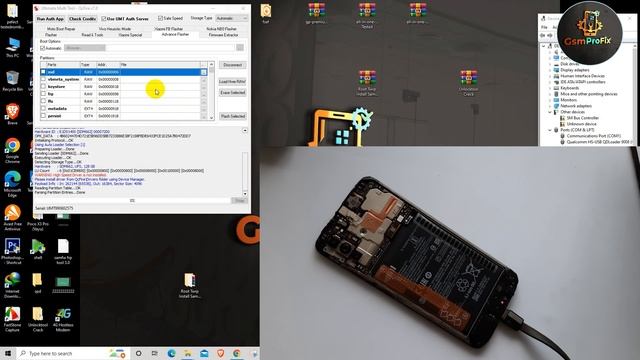The height and width of the screenshot is (360, 640).
Task: Open the Avast Free Antivirus shortcut
Action: tap(12, 218)
